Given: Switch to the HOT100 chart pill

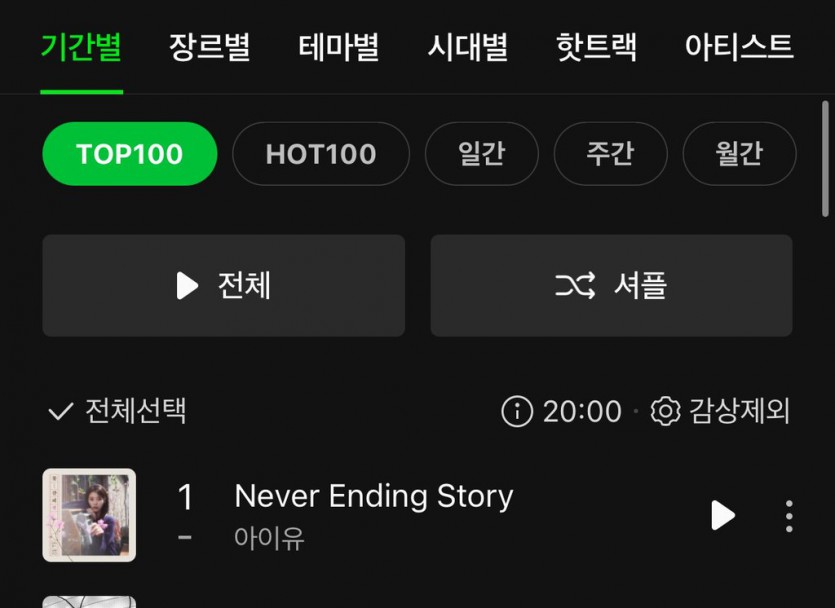Looking at the screenshot, I should [321, 154].
